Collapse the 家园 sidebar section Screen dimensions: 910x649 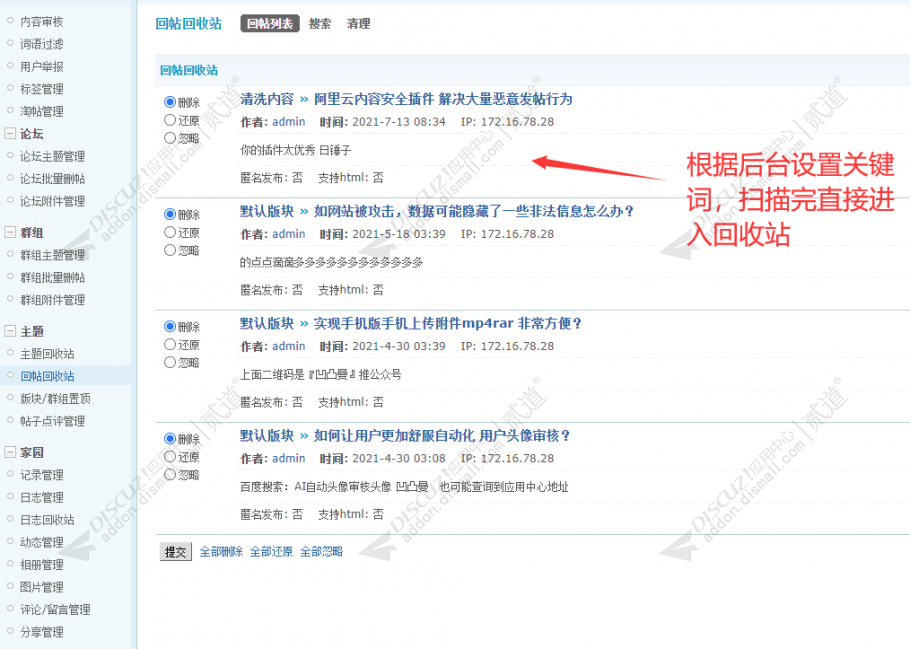(x=10, y=452)
